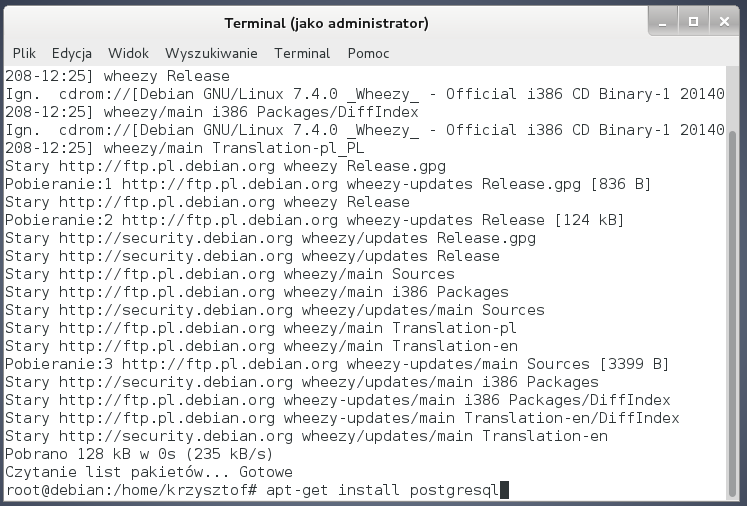Open the Wyszukiwanie menu
Viewport: 747px width, 506px height.
(x=211, y=53)
